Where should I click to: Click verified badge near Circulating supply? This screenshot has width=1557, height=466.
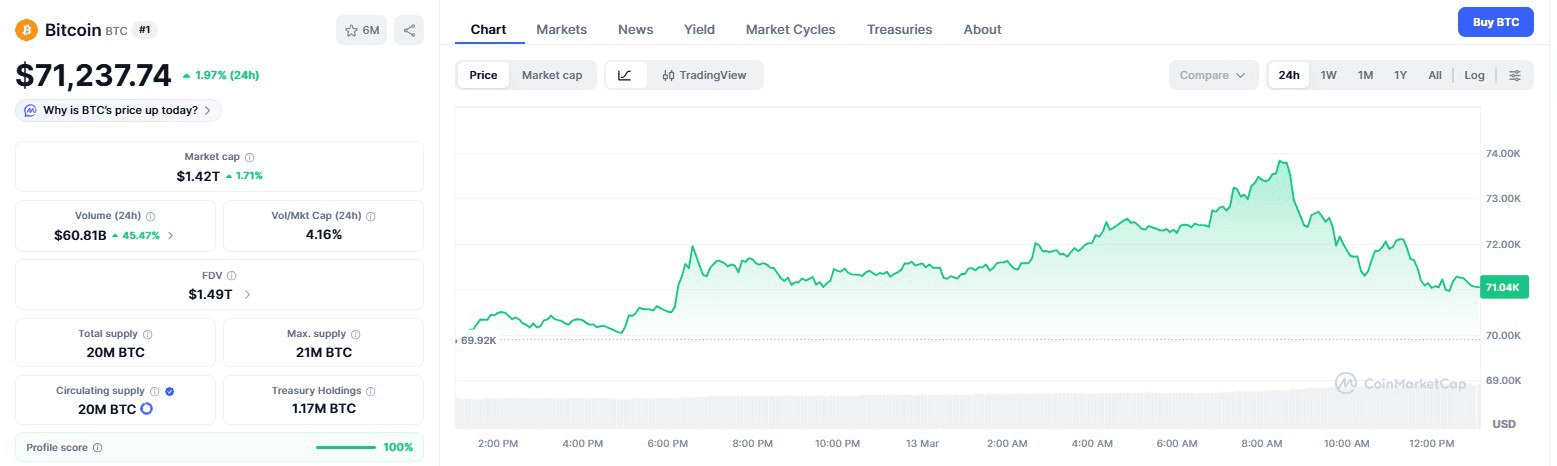(x=169, y=391)
